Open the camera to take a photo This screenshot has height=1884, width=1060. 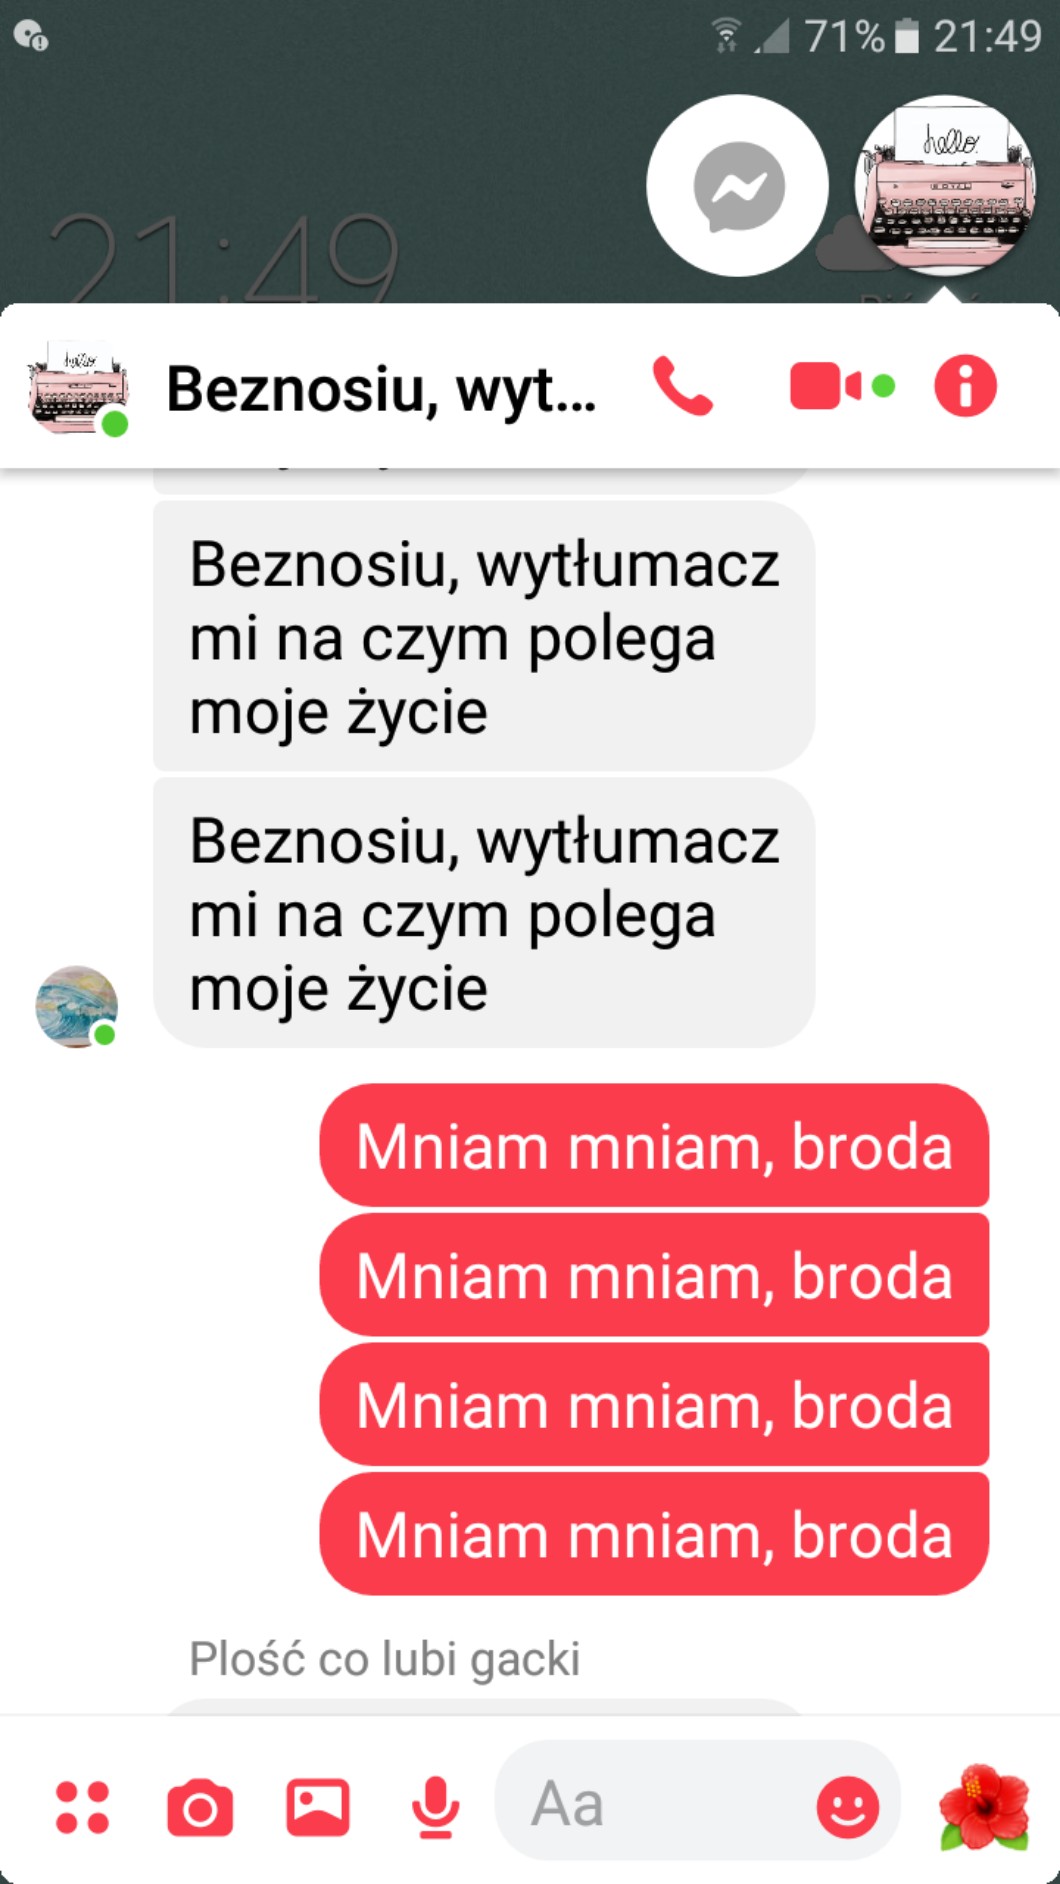point(200,1807)
